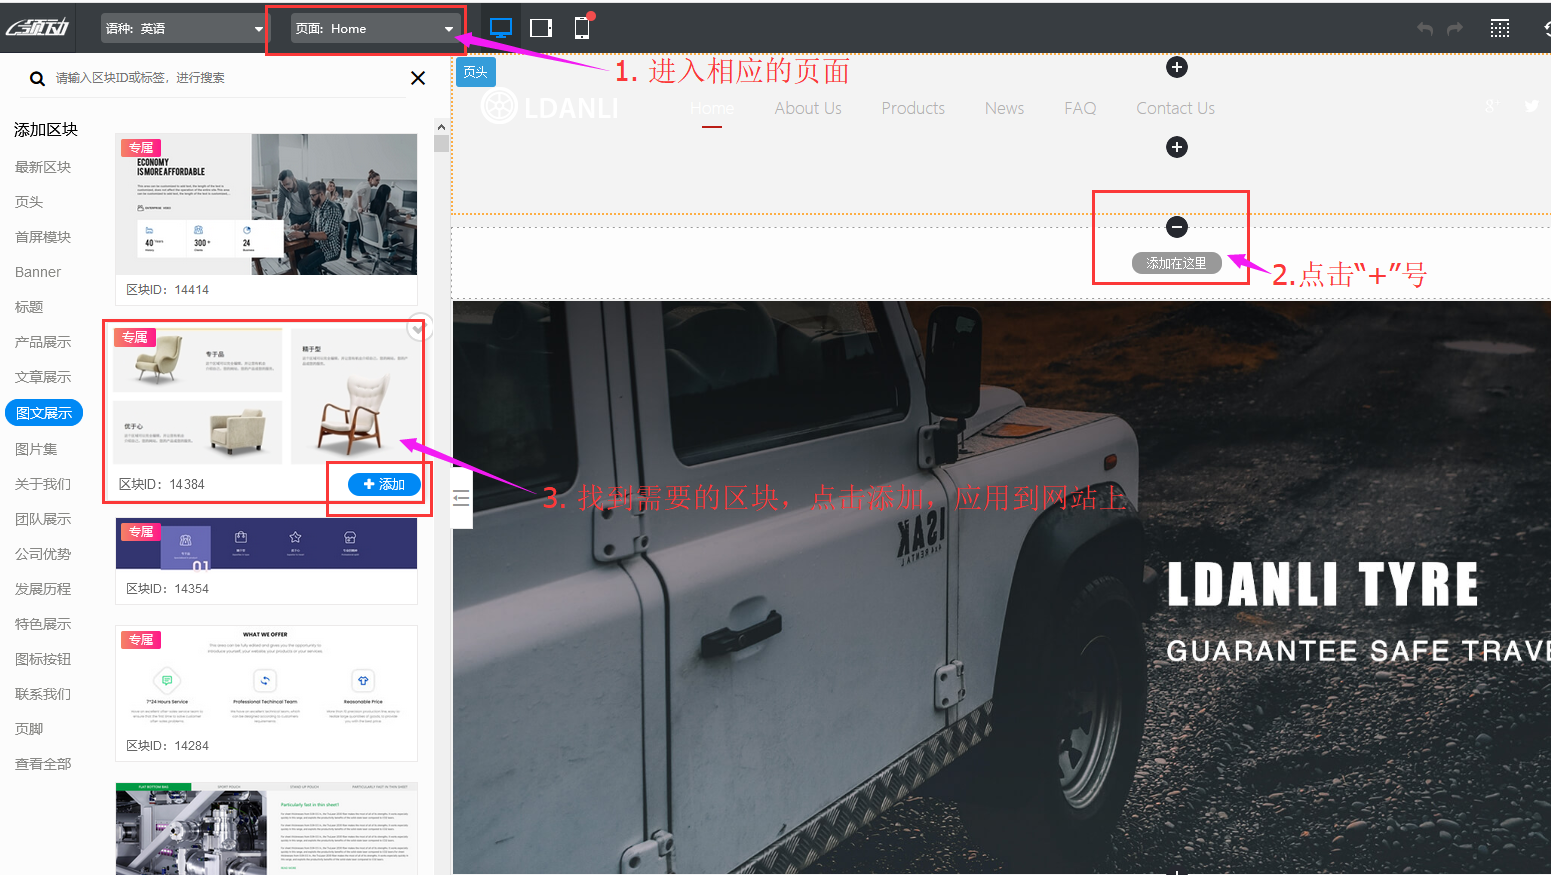1551x875 pixels.
Task: Click the minus icon above 添加在这里
Action: tap(1177, 227)
